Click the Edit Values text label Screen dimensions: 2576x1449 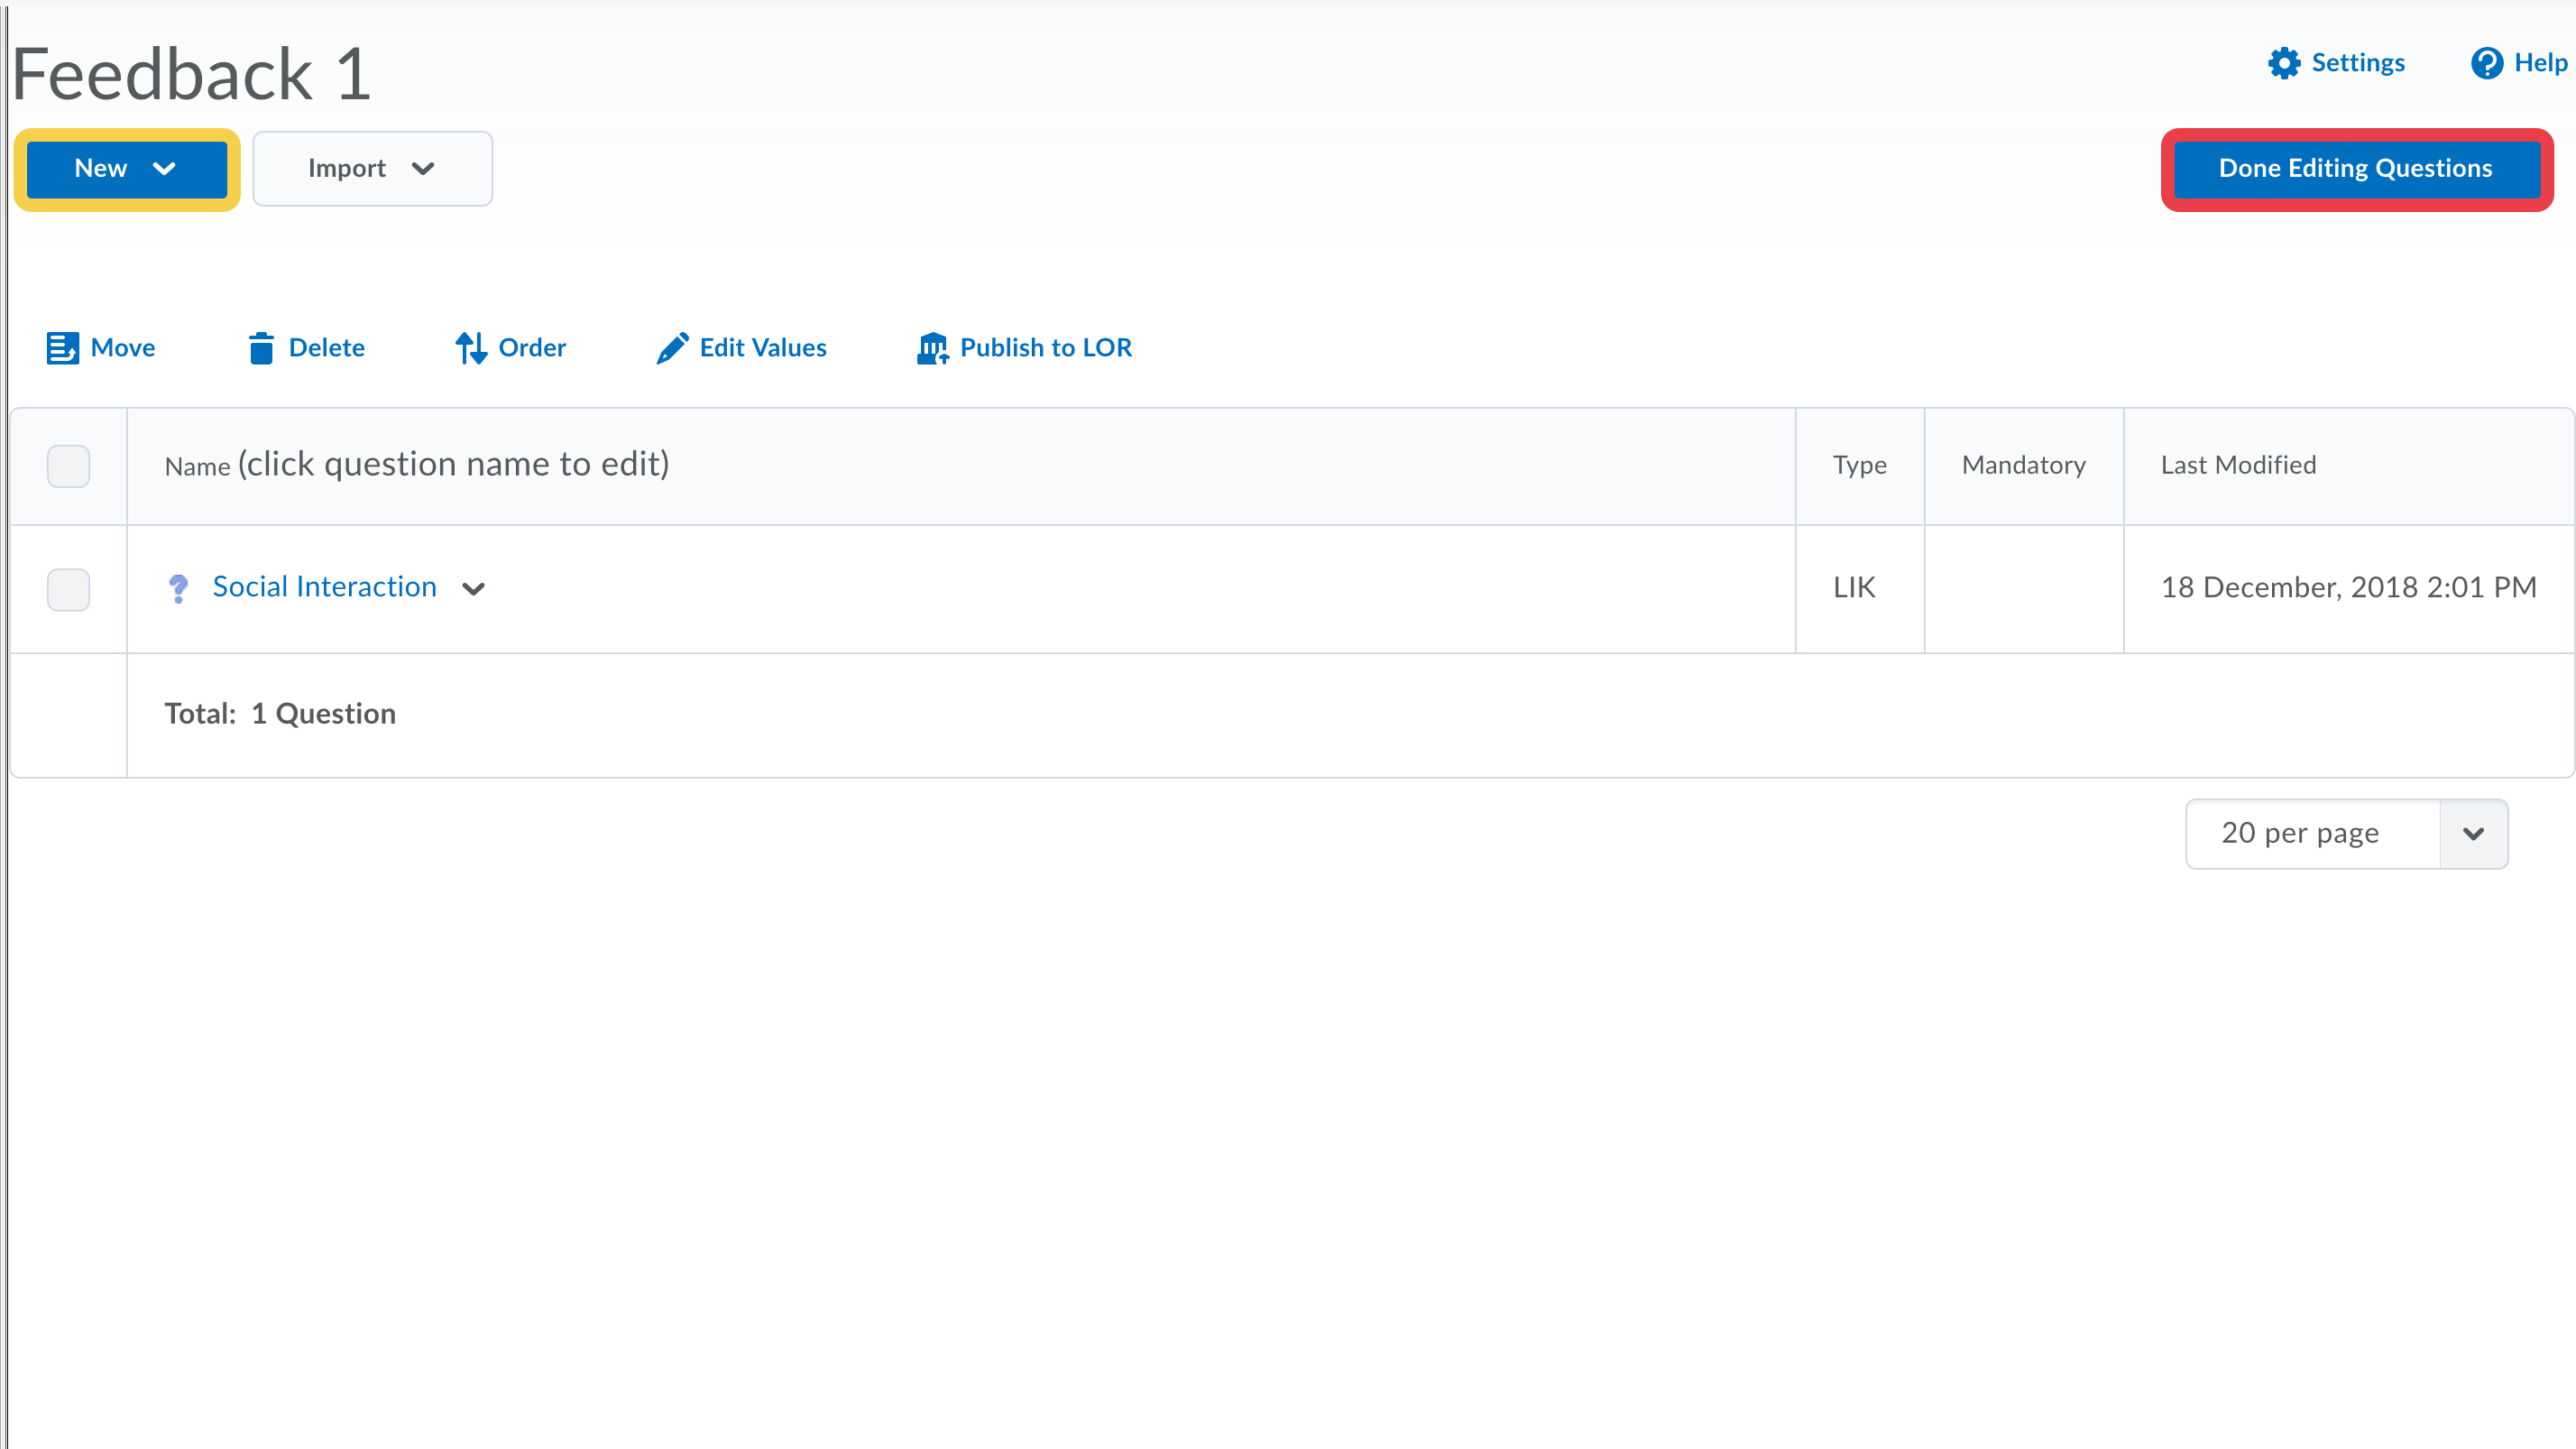pyautogui.click(x=762, y=348)
